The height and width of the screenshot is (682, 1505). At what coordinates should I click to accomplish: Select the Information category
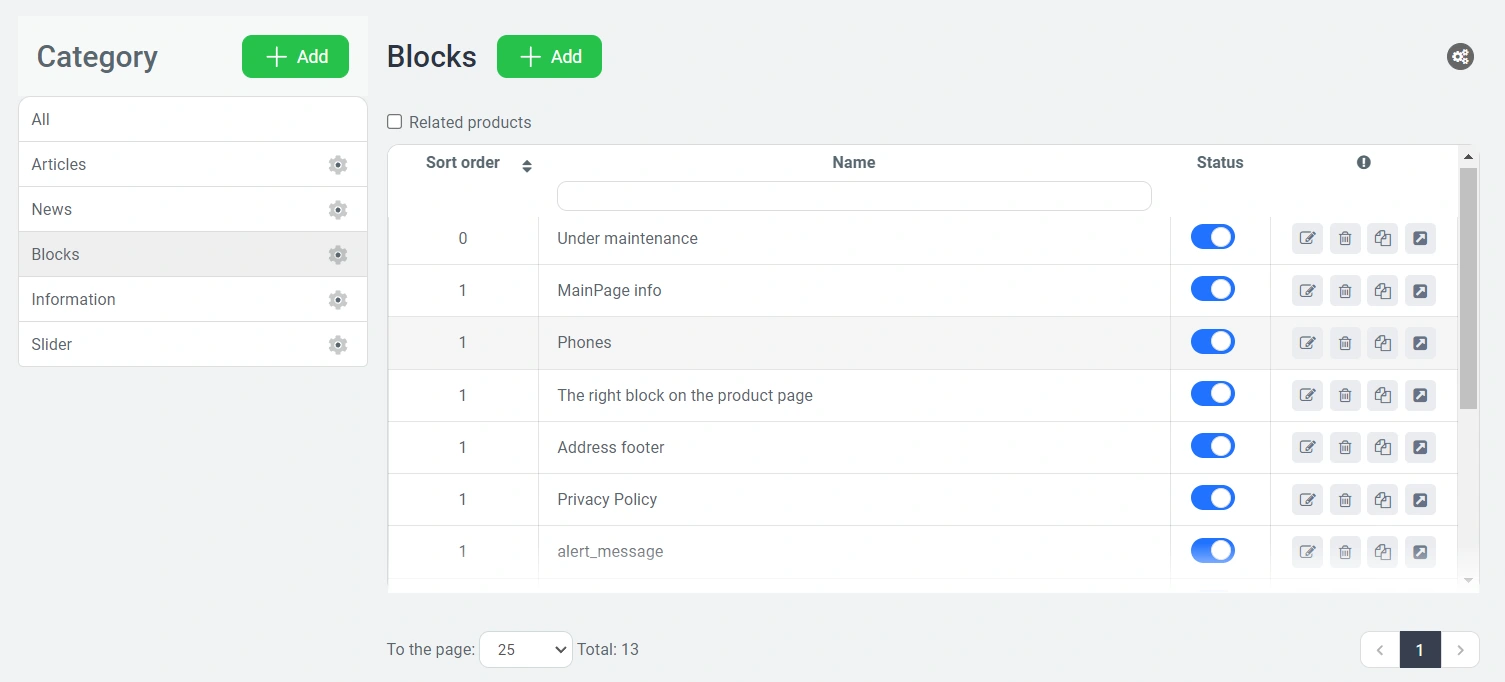pyautogui.click(x=73, y=299)
